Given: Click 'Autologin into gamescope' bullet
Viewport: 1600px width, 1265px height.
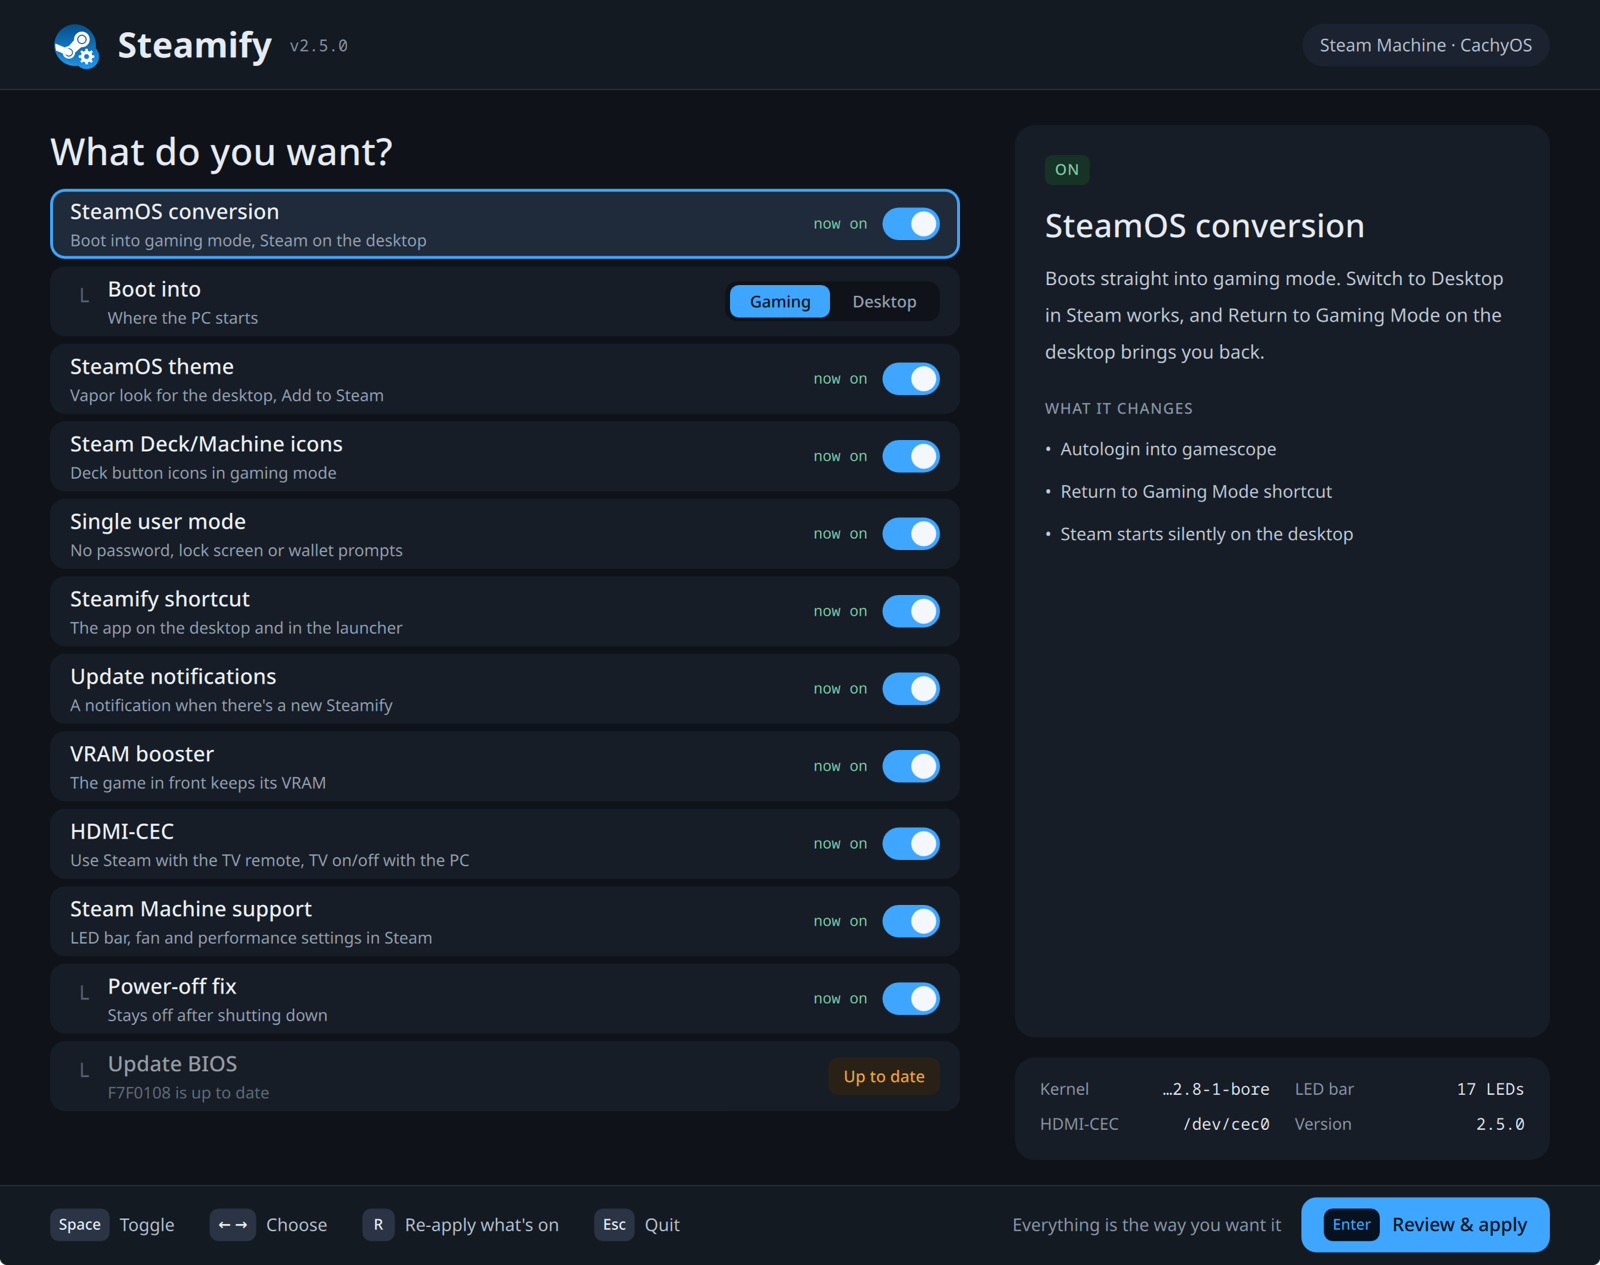Looking at the screenshot, I should pos(1168,449).
